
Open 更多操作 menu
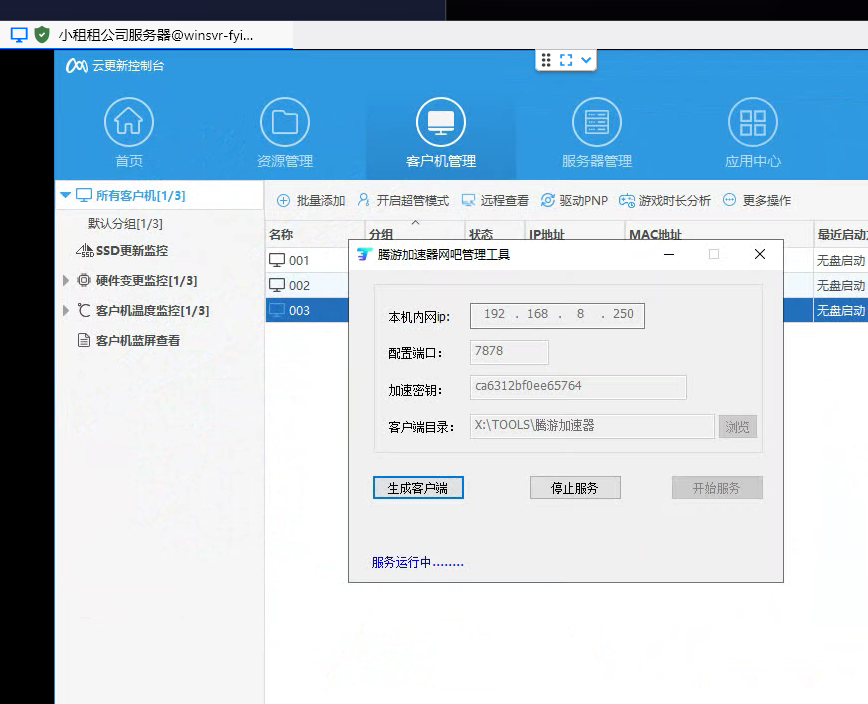click(757, 200)
